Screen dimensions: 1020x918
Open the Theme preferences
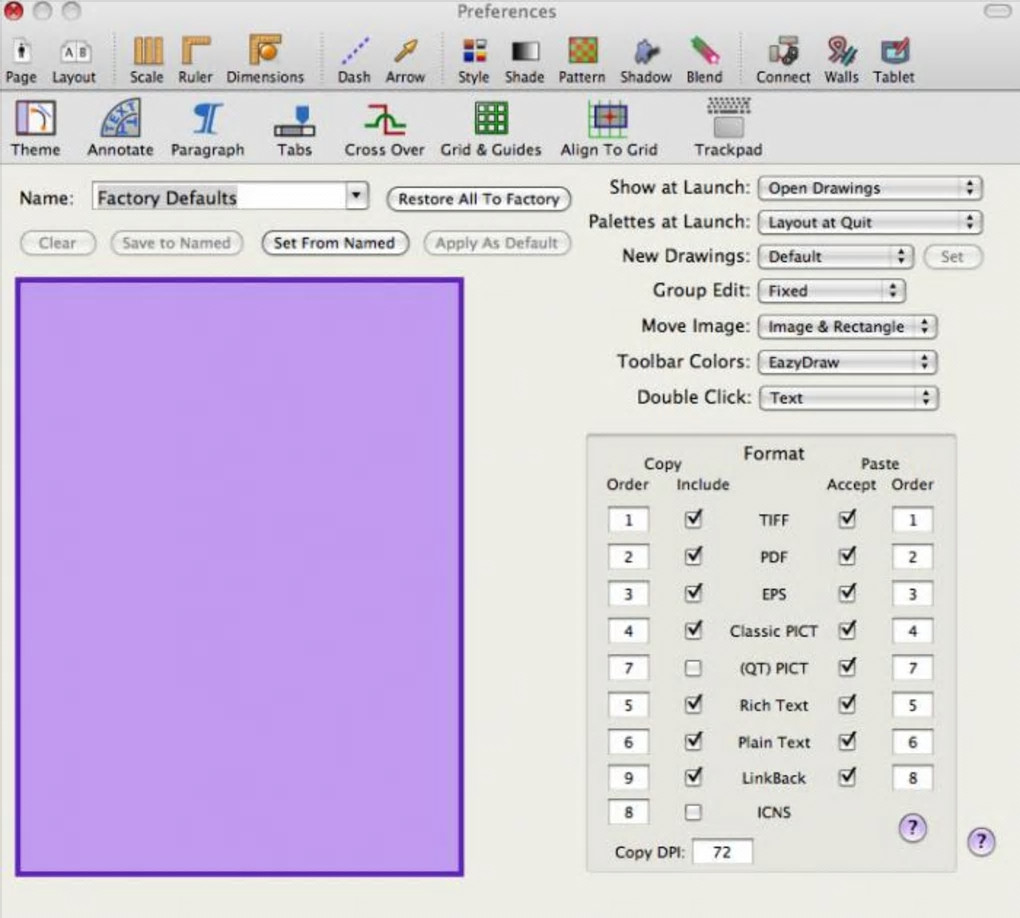[35, 129]
